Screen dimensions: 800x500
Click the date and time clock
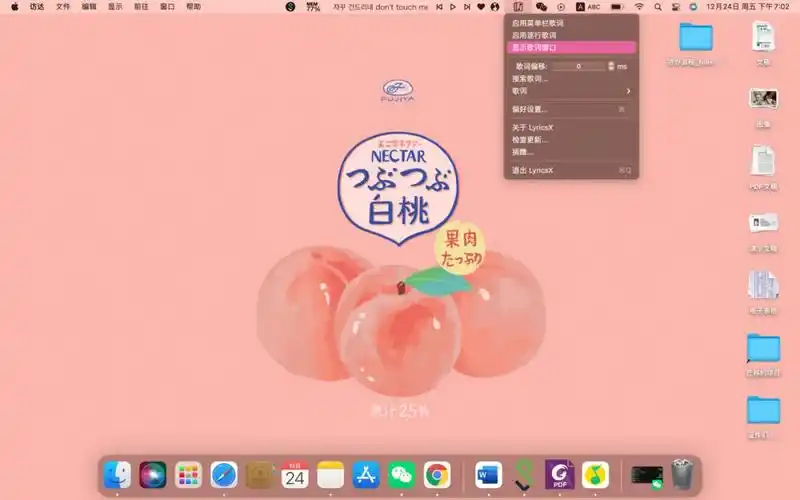(747, 7)
